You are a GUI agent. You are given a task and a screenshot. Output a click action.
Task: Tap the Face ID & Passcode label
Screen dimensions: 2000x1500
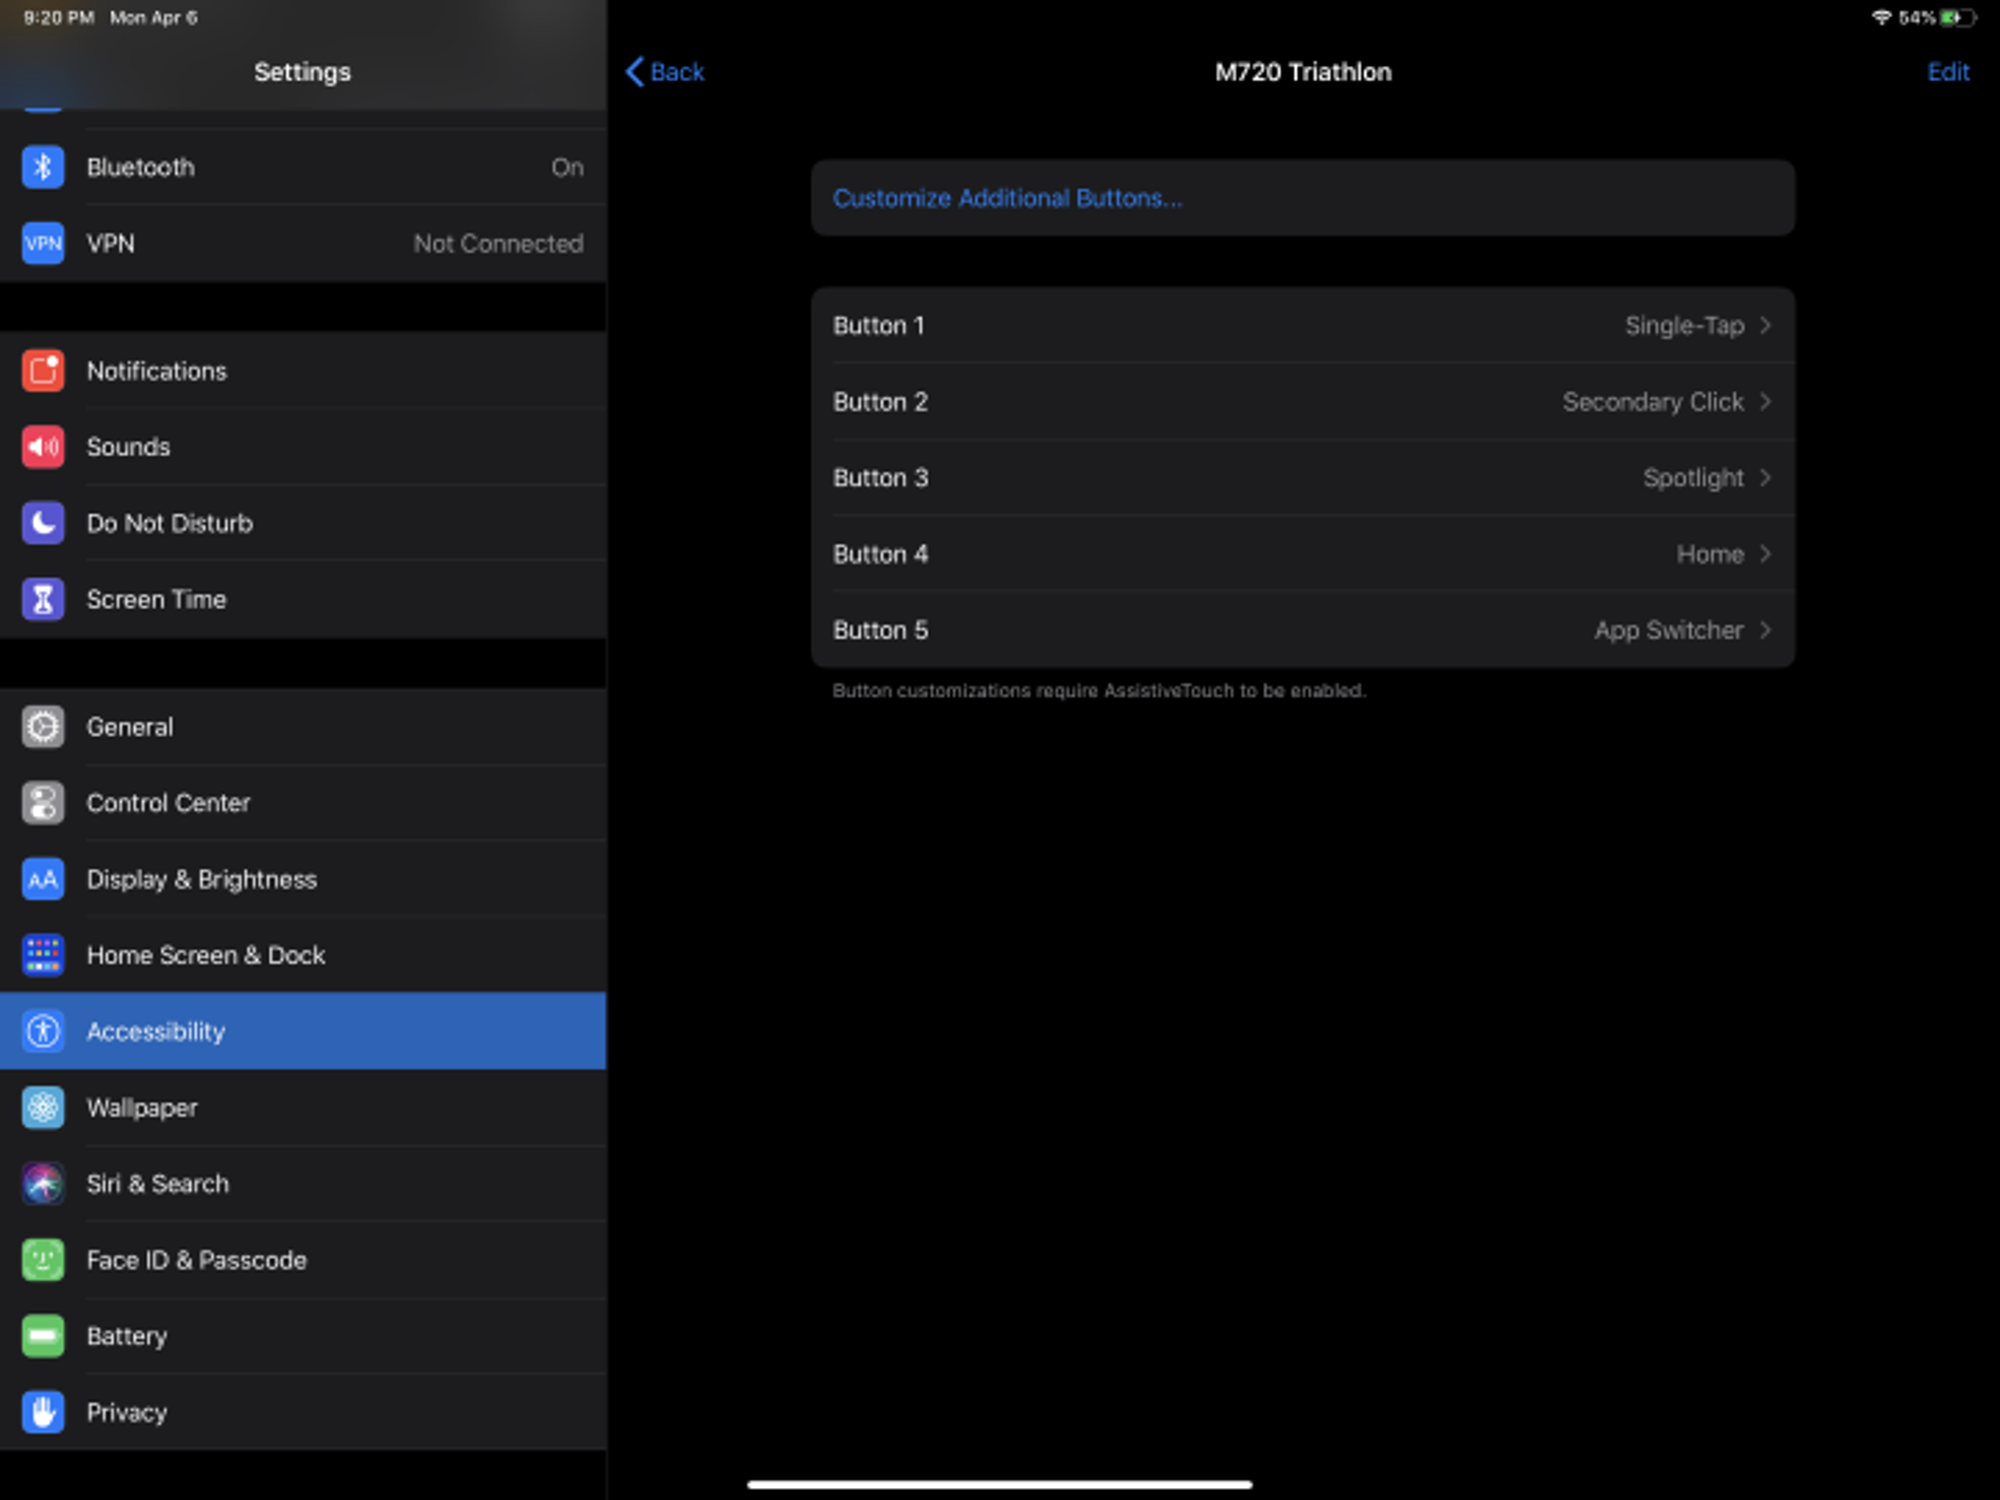tap(197, 1260)
